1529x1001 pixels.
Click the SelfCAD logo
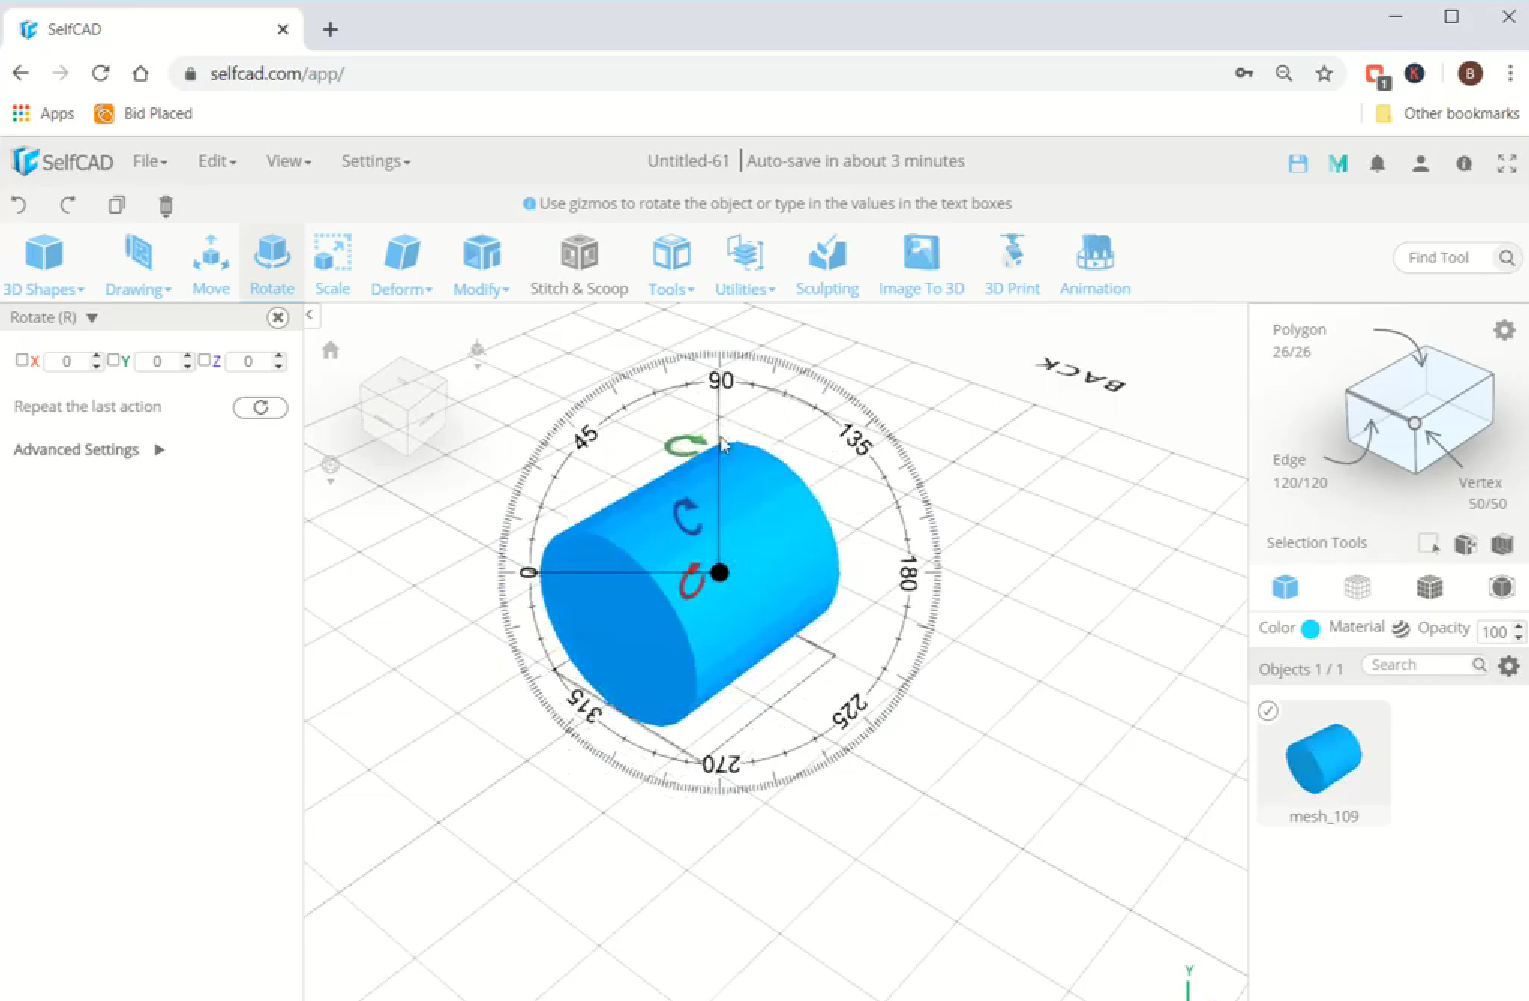(62, 161)
